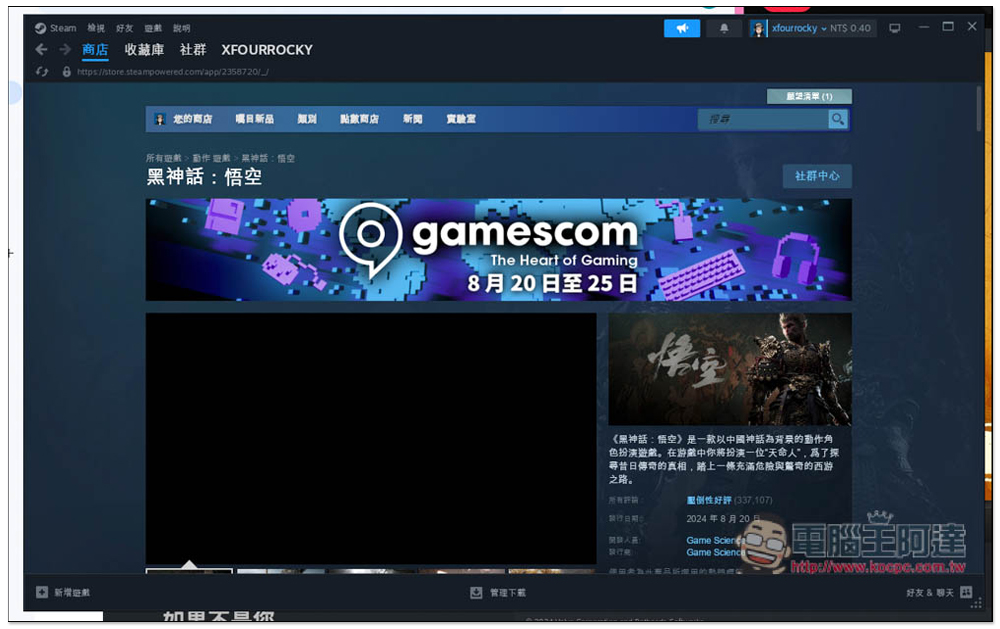Open 實驗室 store link
The image size is (1000, 629).
460,119
